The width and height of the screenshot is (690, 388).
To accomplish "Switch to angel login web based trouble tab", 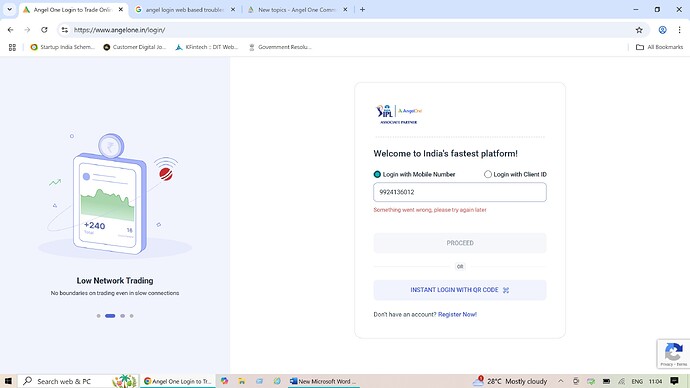I will tap(184, 10).
